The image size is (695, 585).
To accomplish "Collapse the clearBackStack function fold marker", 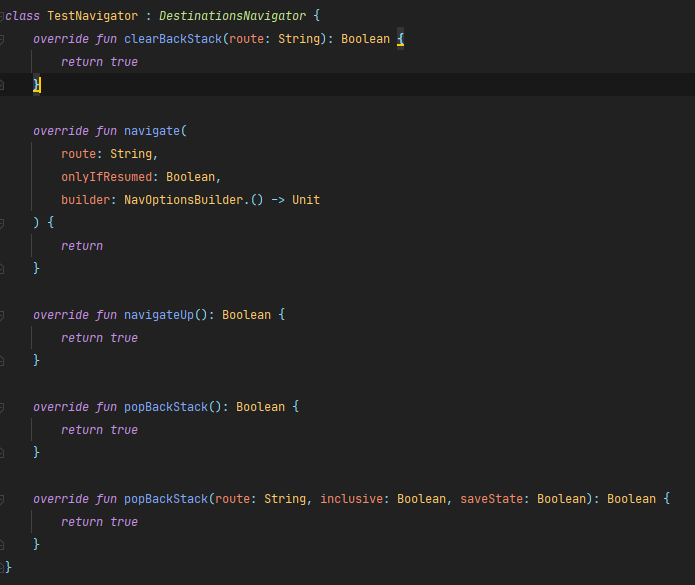I will [2, 39].
